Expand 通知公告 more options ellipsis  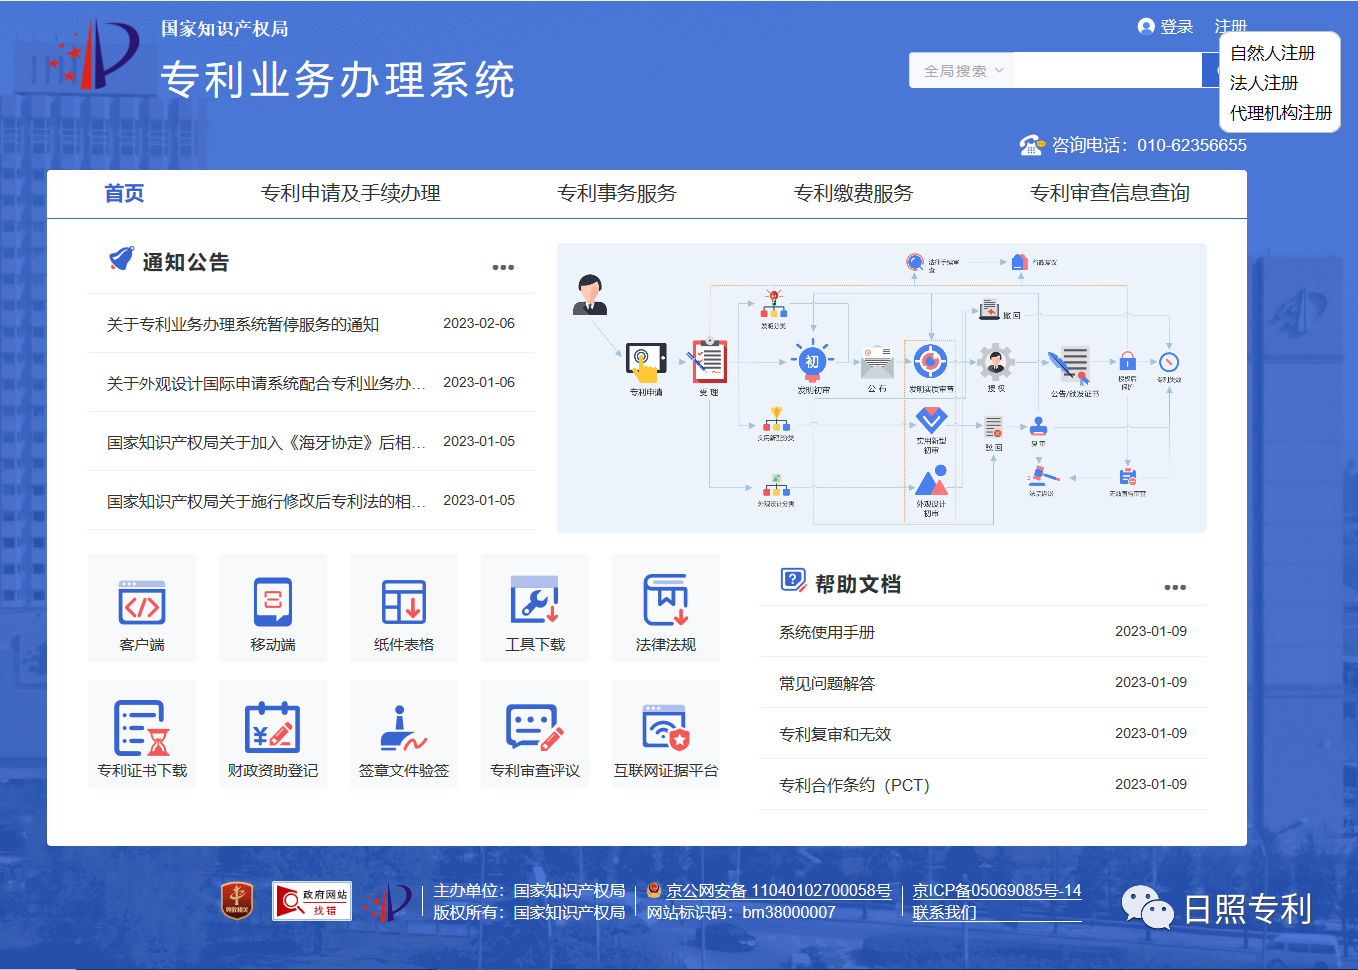(x=503, y=267)
